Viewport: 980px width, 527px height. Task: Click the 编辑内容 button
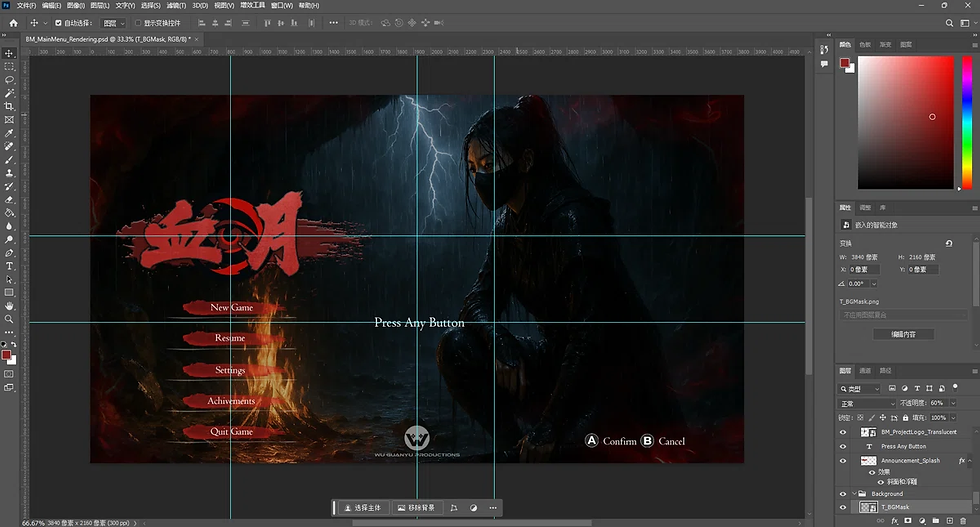click(903, 334)
